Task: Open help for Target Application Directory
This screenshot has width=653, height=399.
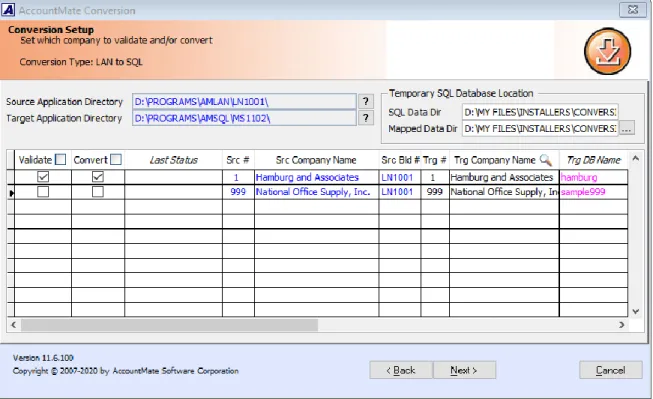Action: tap(365, 118)
